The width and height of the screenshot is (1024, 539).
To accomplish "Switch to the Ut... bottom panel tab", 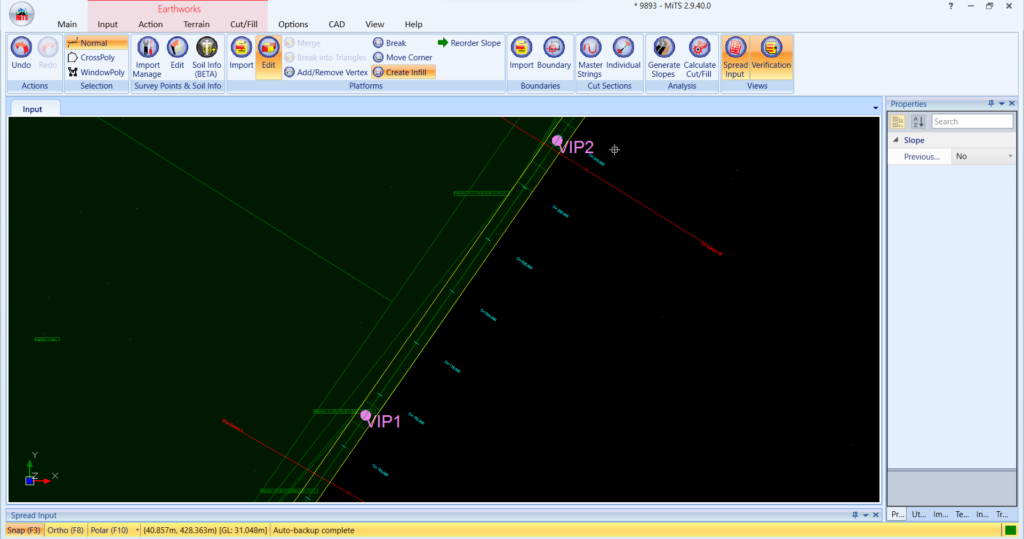I will [919, 515].
